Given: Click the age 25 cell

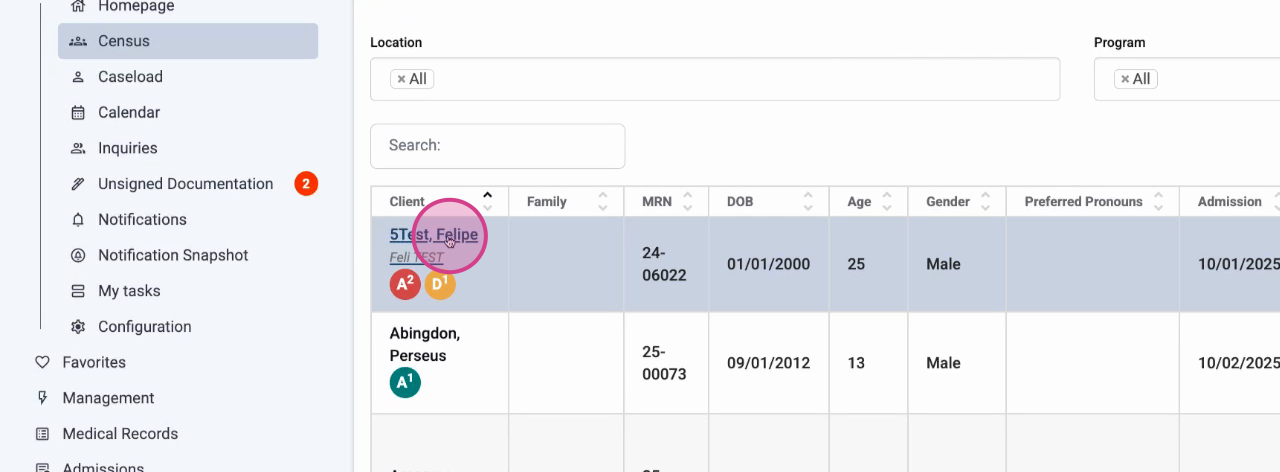Looking at the screenshot, I should point(869,264).
